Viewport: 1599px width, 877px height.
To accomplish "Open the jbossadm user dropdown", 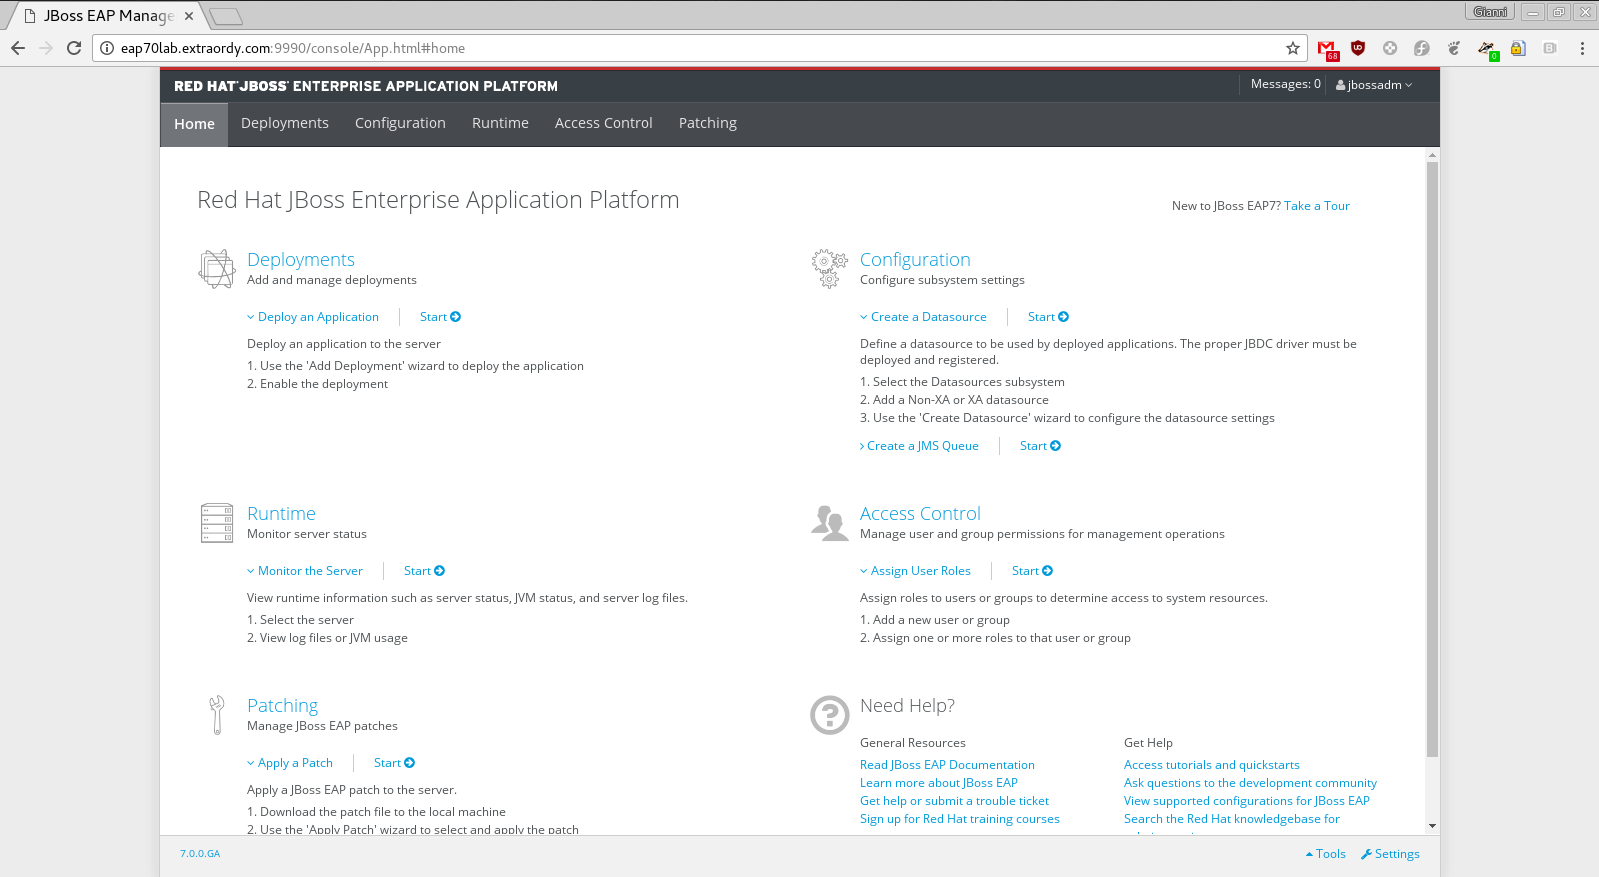I will [1374, 85].
